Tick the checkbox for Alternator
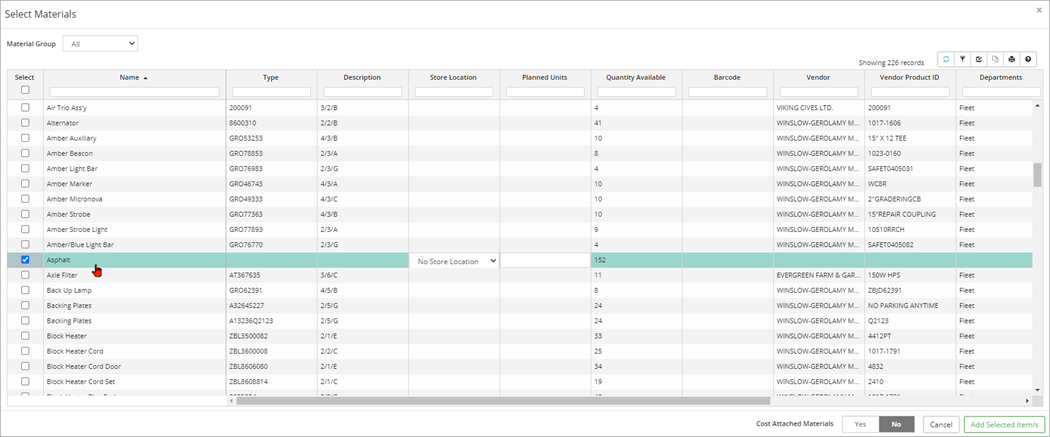The width and height of the screenshot is (1050, 437). click(25, 122)
